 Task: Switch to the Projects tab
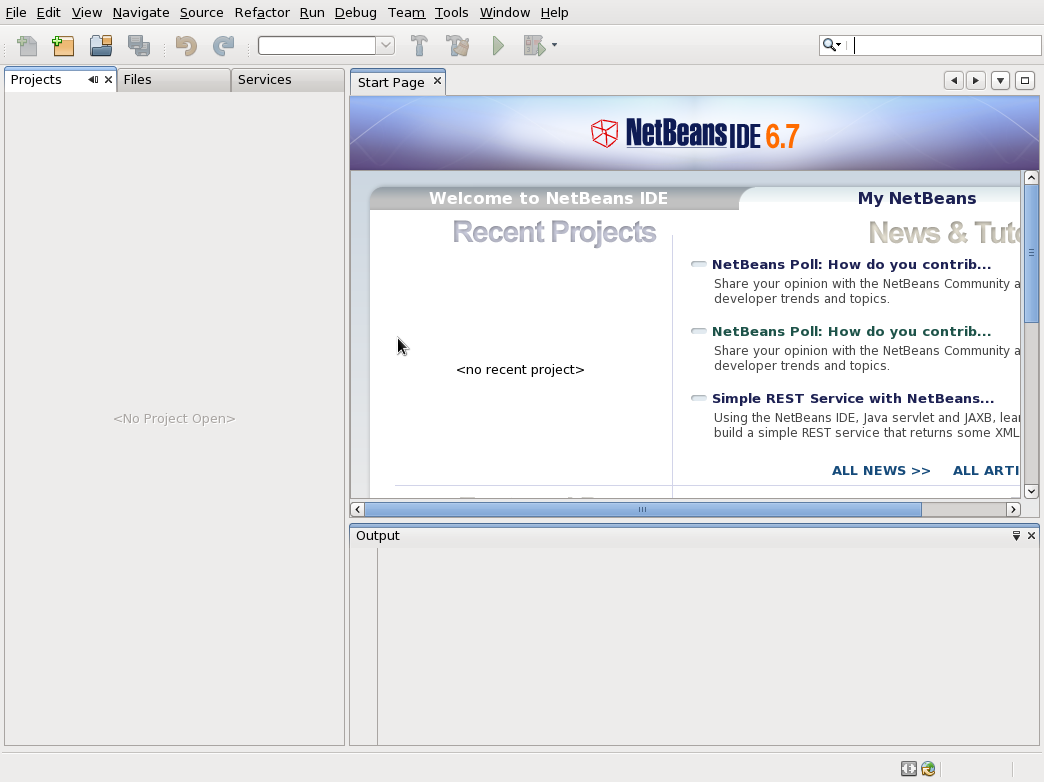coord(37,79)
